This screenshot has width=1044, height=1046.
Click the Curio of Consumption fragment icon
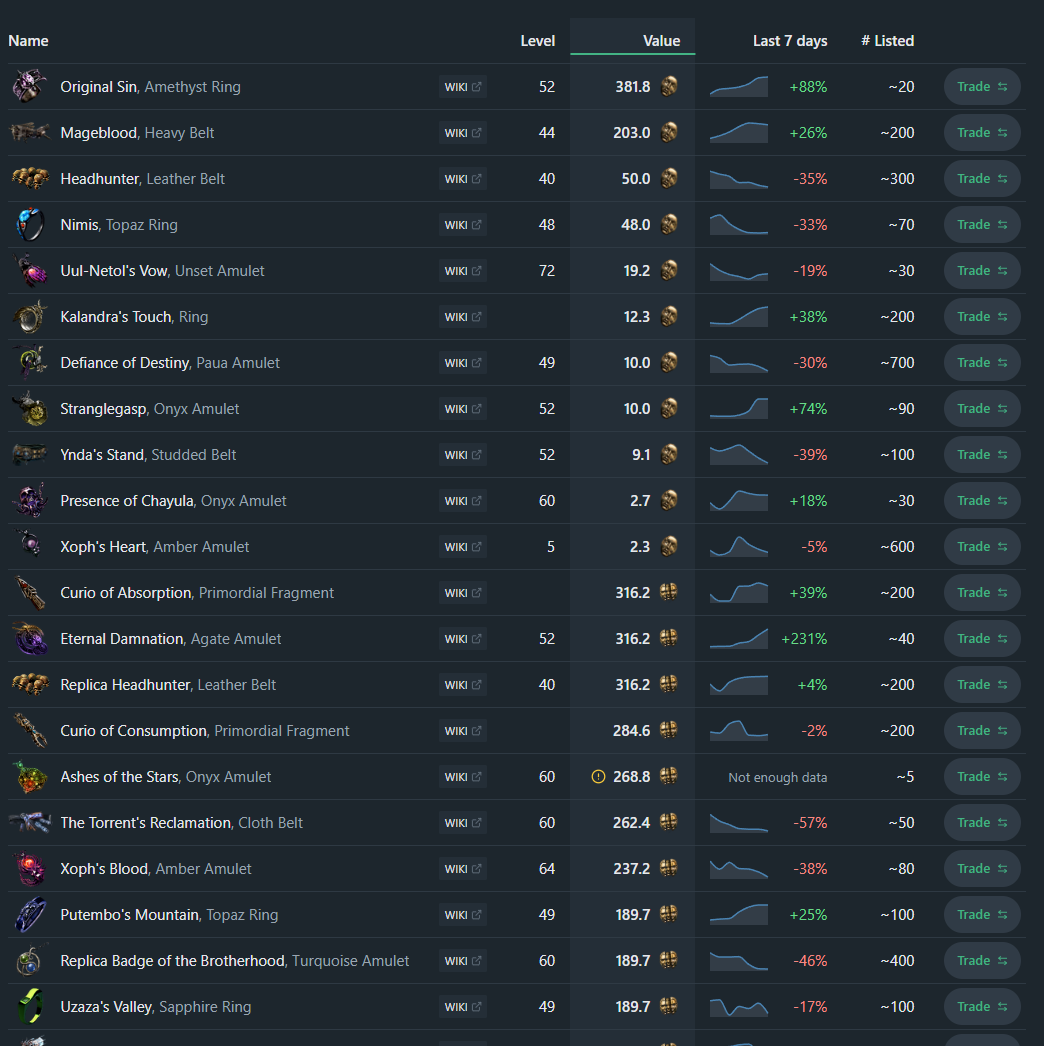click(x=30, y=731)
